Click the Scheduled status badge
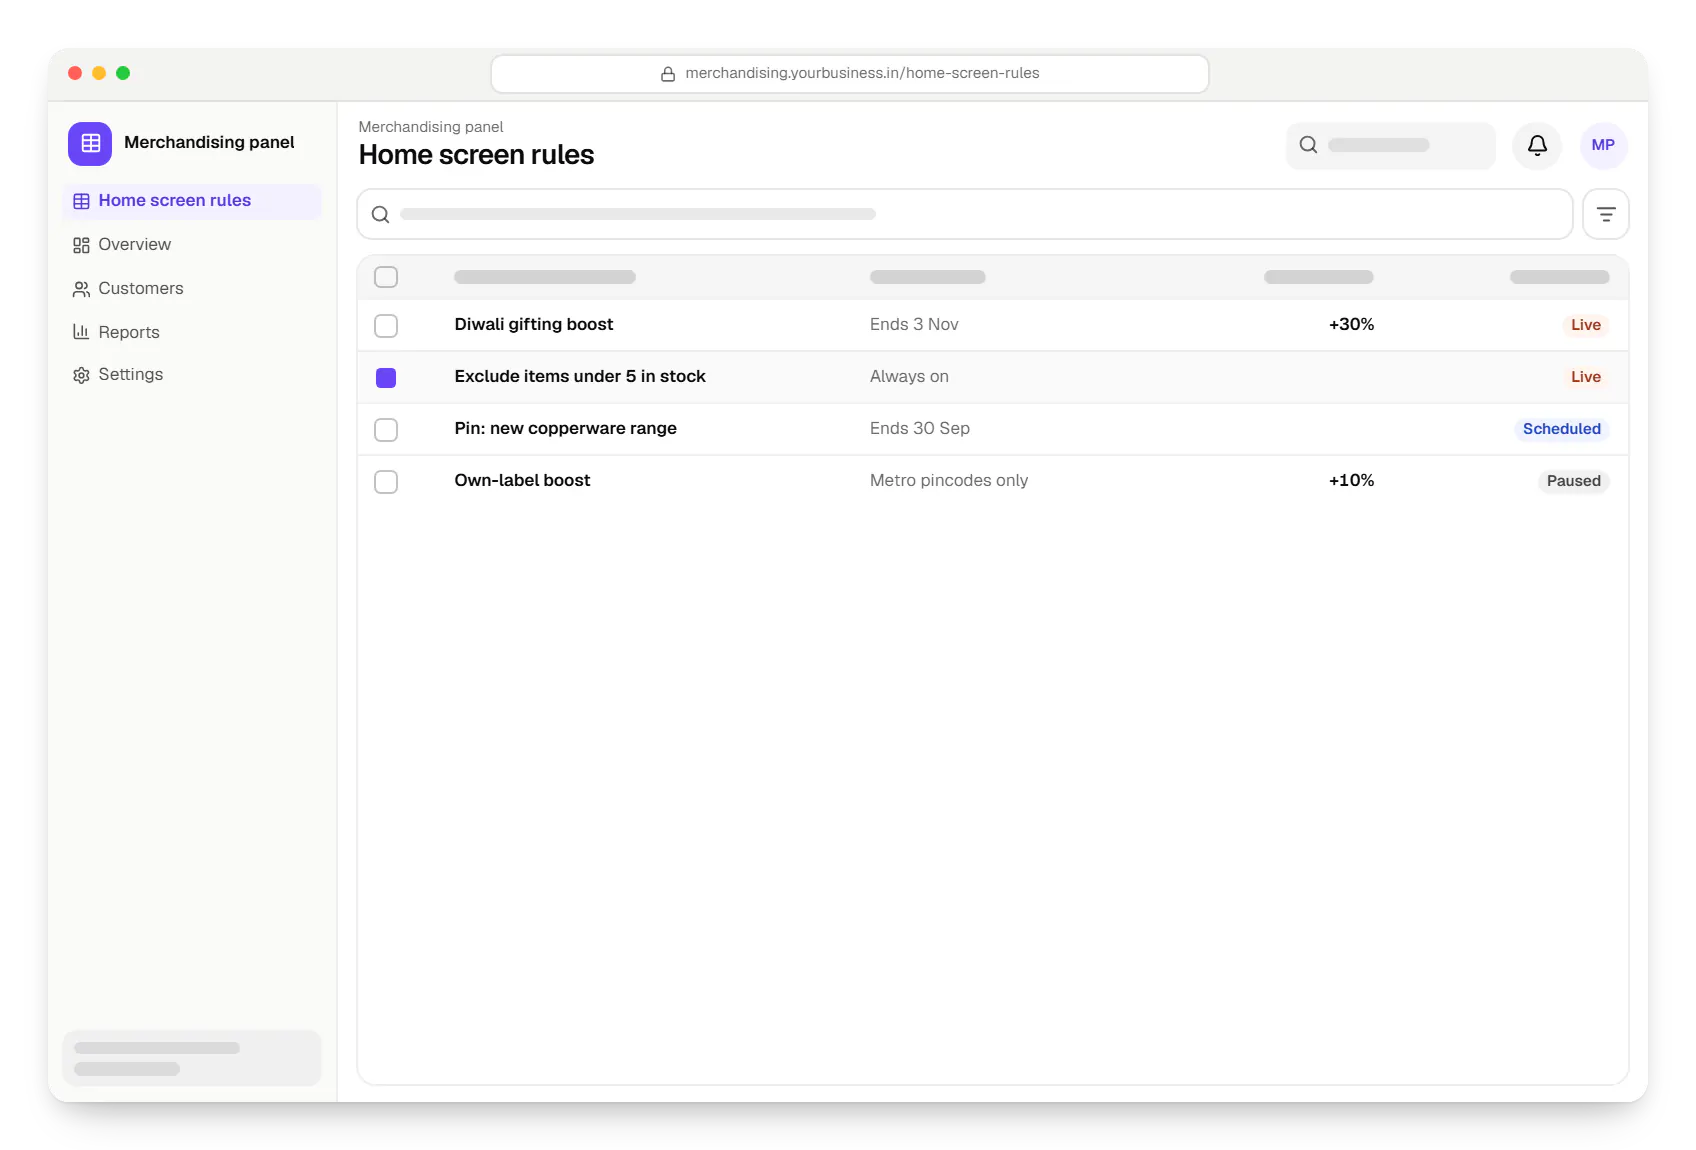 1561,429
